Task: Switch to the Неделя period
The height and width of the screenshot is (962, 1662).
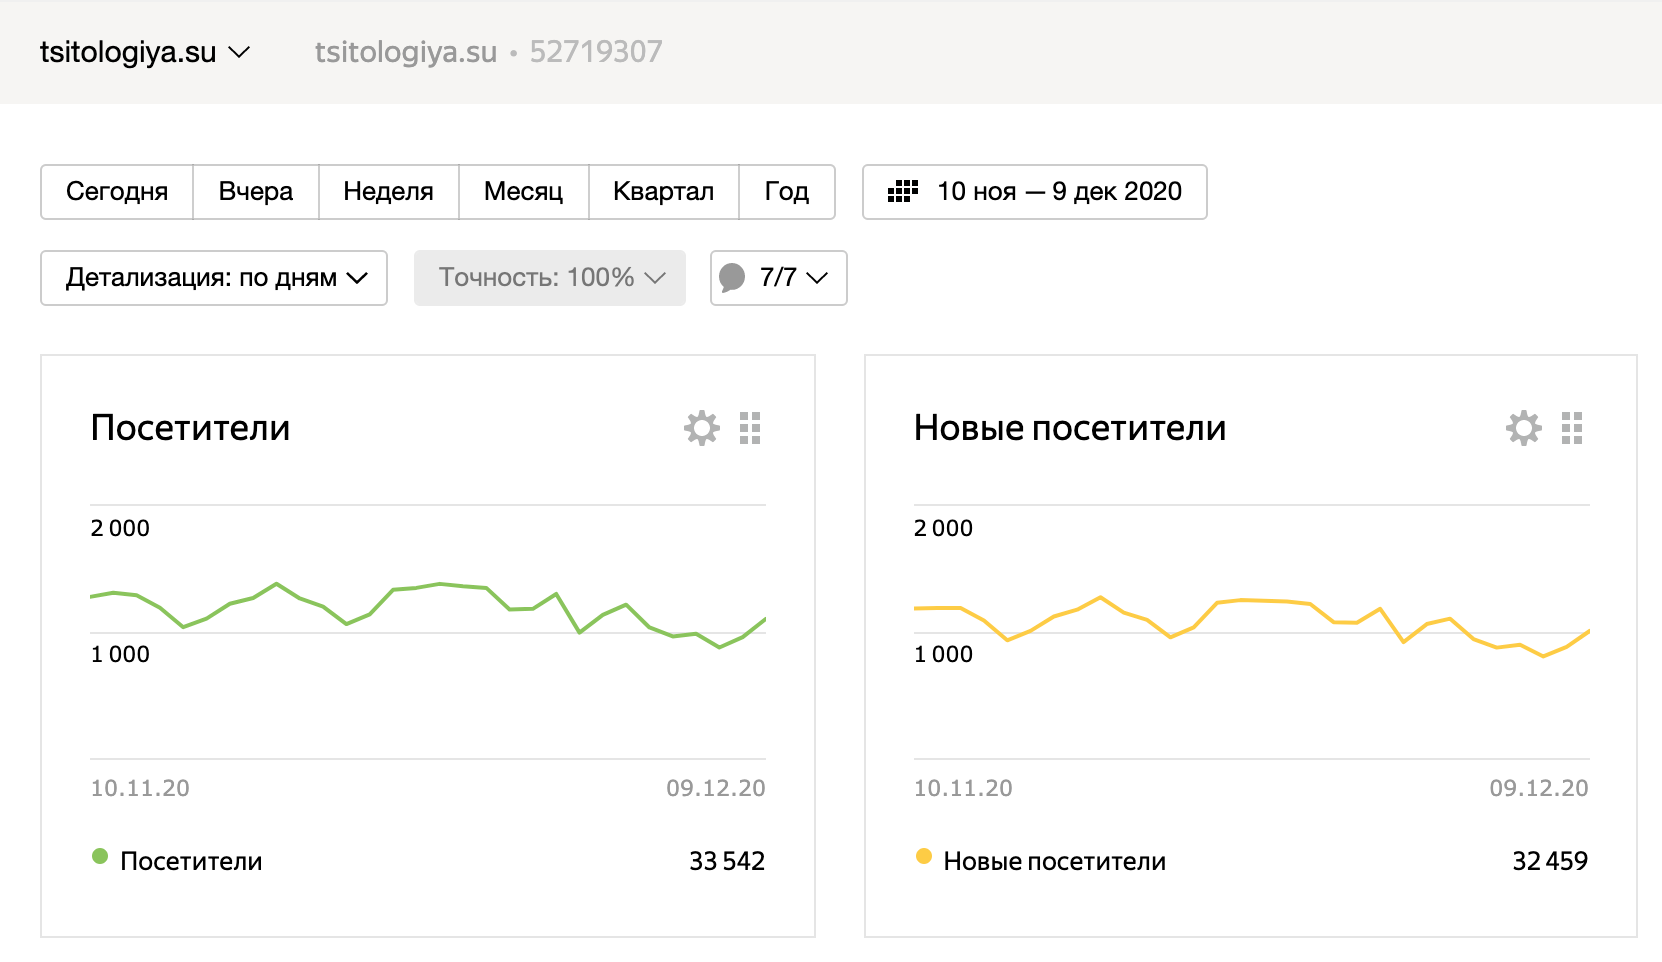Action: [388, 192]
